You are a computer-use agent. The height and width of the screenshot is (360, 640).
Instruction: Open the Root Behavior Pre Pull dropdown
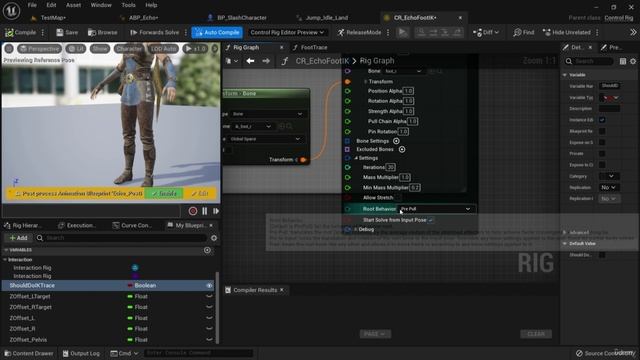pos(436,209)
